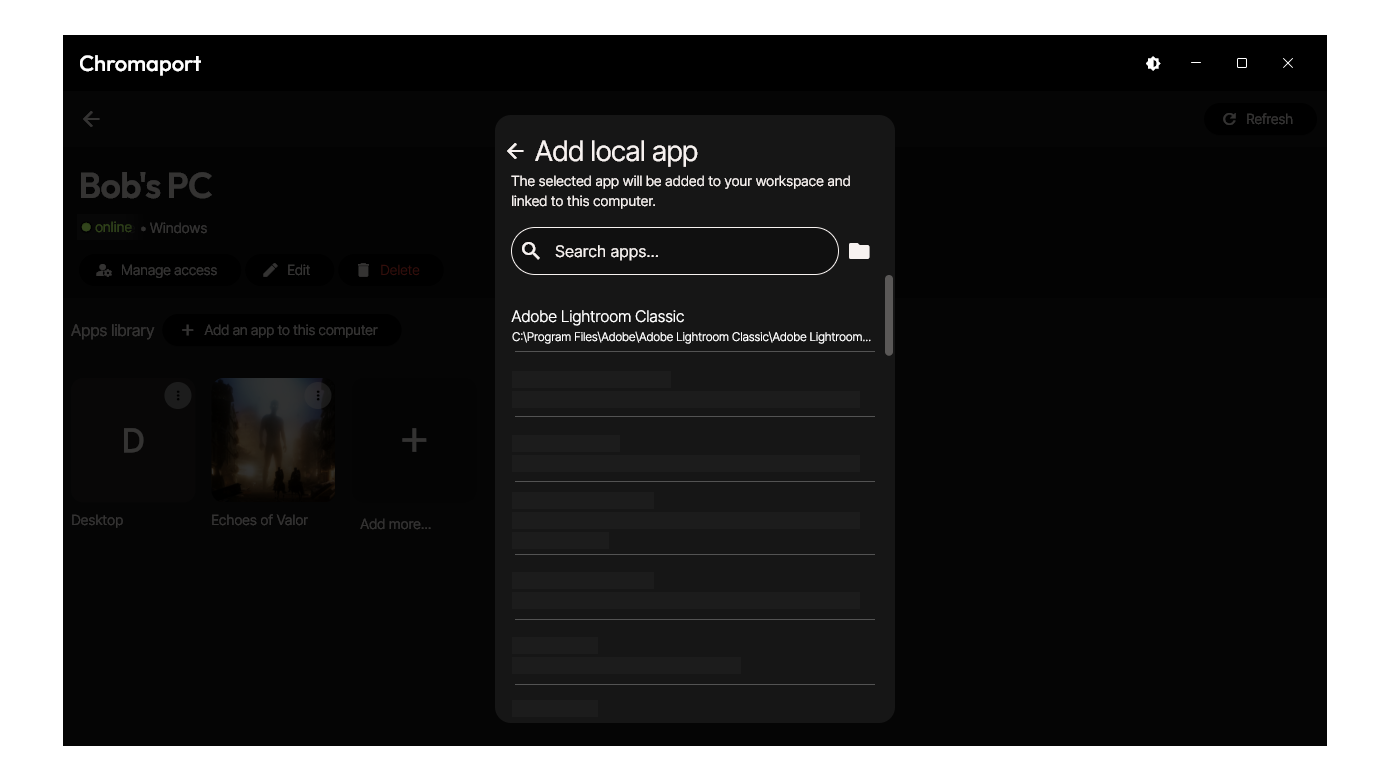Image resolution: width=1390 pixels, height=782 pixels.
Task: Click the Refresh button
Action: (1259, 119)
